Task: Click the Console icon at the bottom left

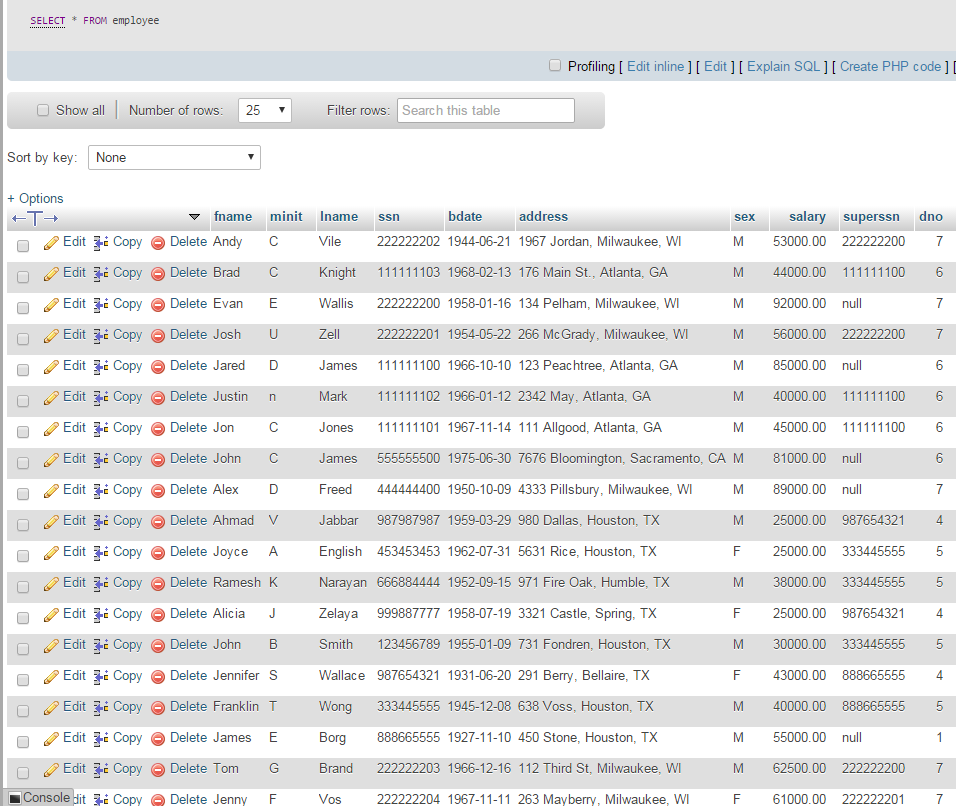Action: [x=15, y=797]
